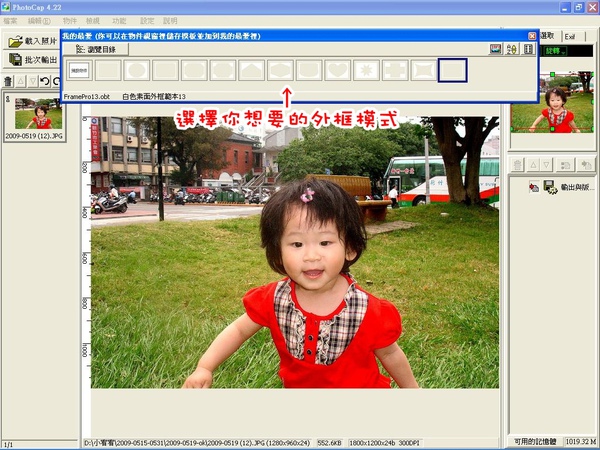Open the 編輯(E) menu

click(39, 21)
